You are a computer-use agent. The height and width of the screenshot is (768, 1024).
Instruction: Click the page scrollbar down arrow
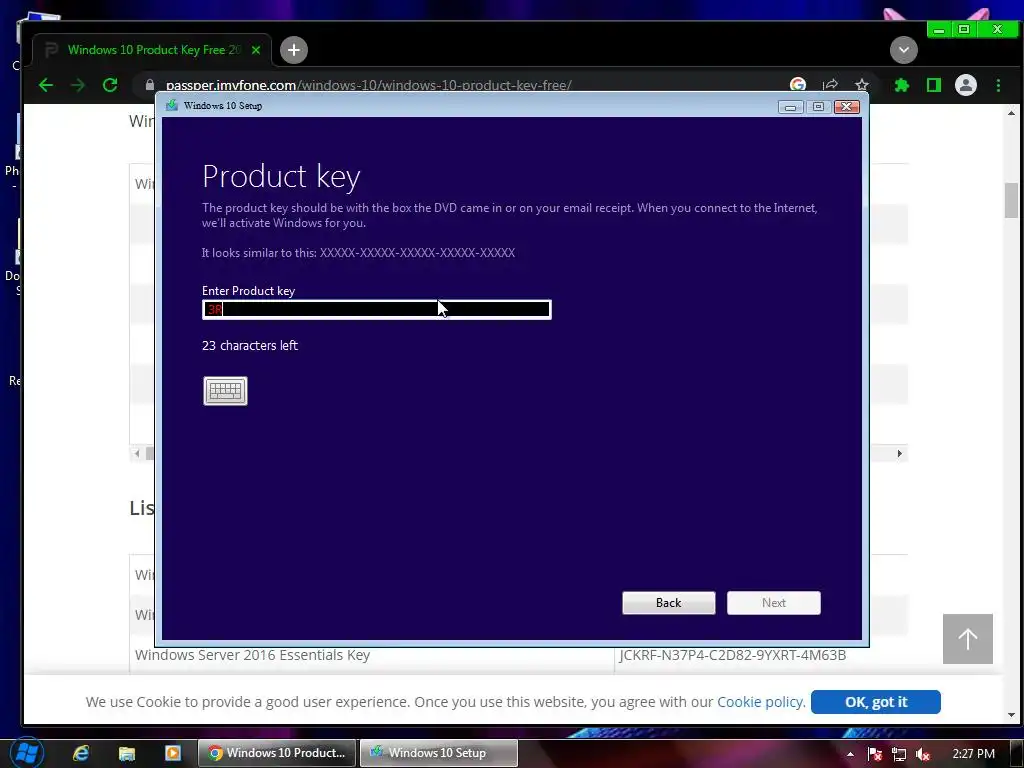point(1011,715)
